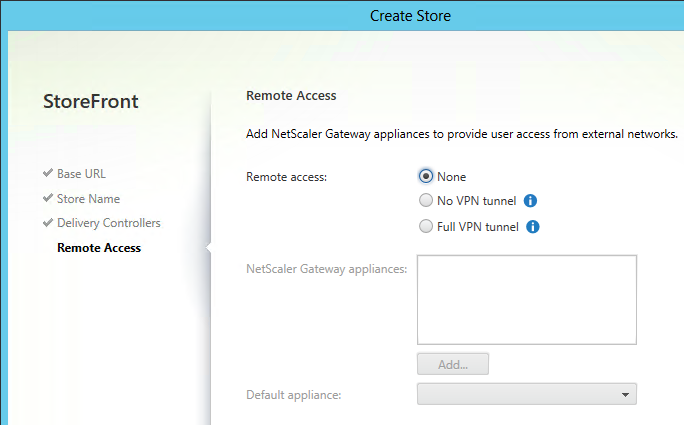Click the Delivery Controllers checkmark icon
Image resolution: width=684 pixels, height=425 pixels.
pyautogui.click(x=48, y=223)
